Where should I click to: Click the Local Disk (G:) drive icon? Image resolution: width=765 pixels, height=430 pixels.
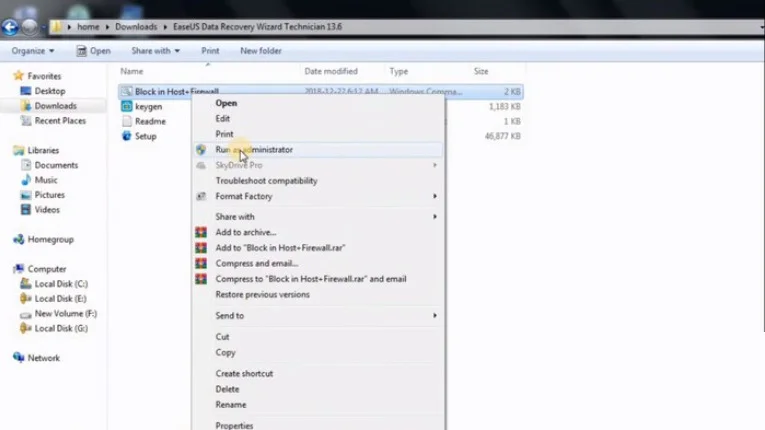[x=25, y=328]
